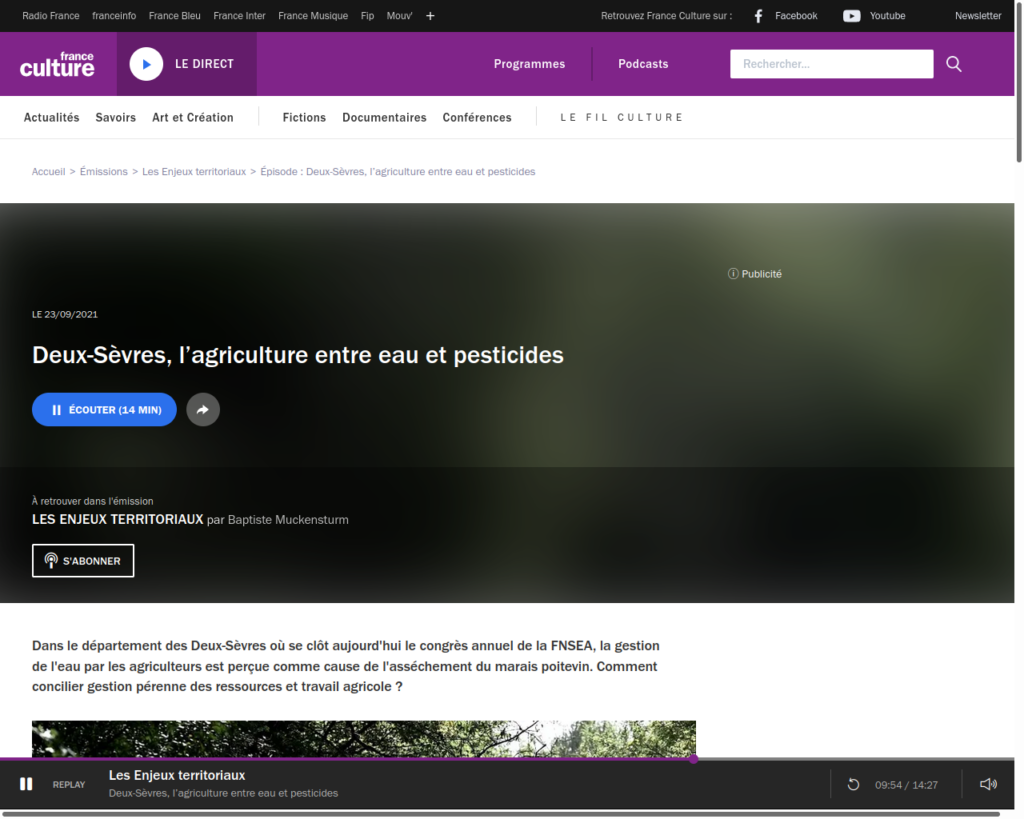Screen dimensions: 1024x819
Task: Subscribe with the S'abonner button
Action: click(x=83, y=561)
